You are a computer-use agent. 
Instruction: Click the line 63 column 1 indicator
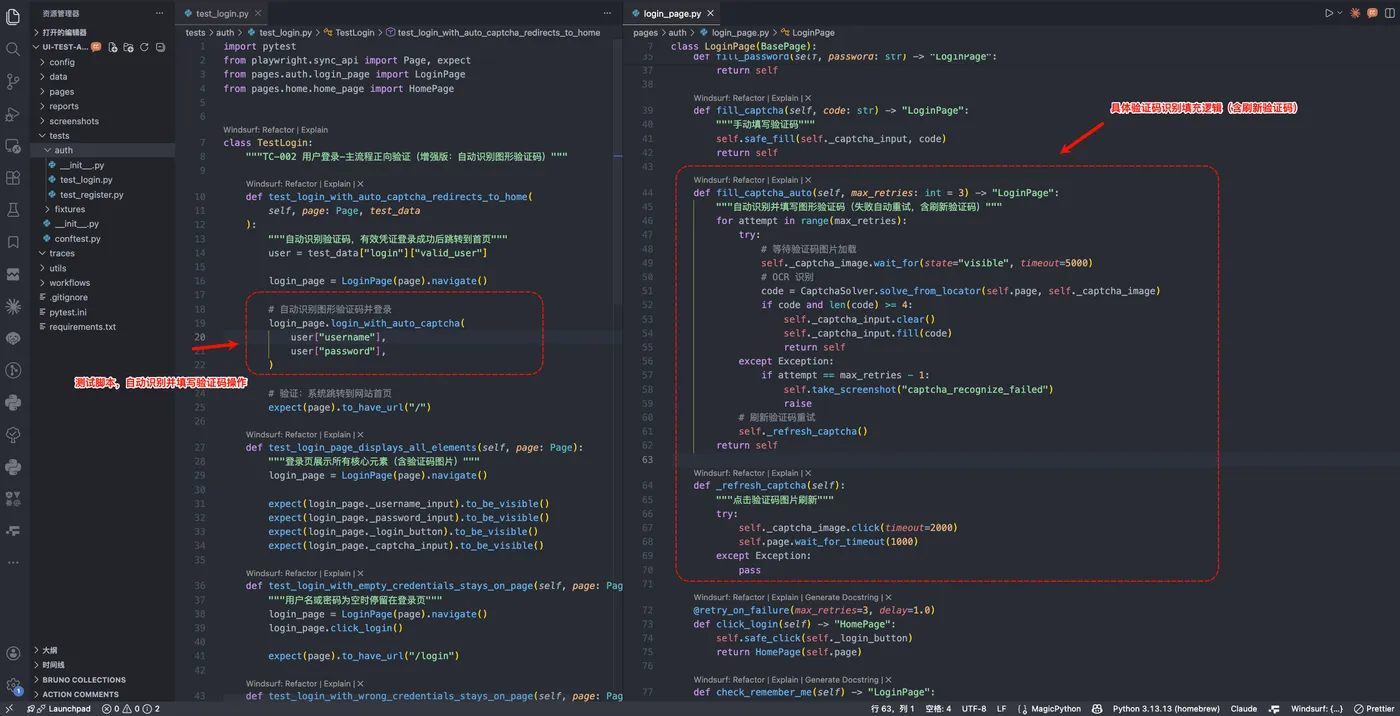[891, 708]
